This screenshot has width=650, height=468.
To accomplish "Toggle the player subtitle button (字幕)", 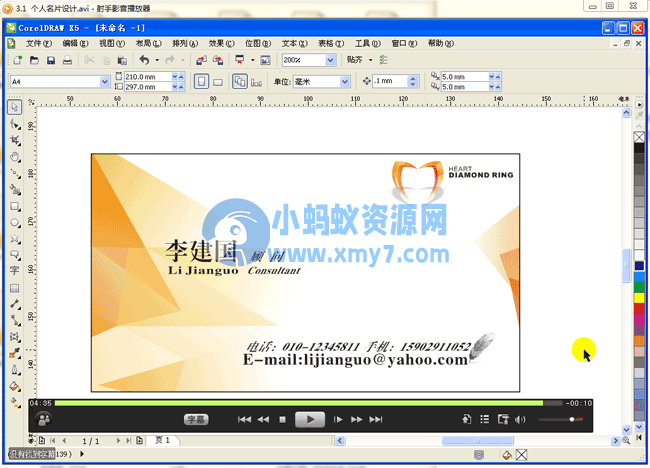I will click(196, 420).
